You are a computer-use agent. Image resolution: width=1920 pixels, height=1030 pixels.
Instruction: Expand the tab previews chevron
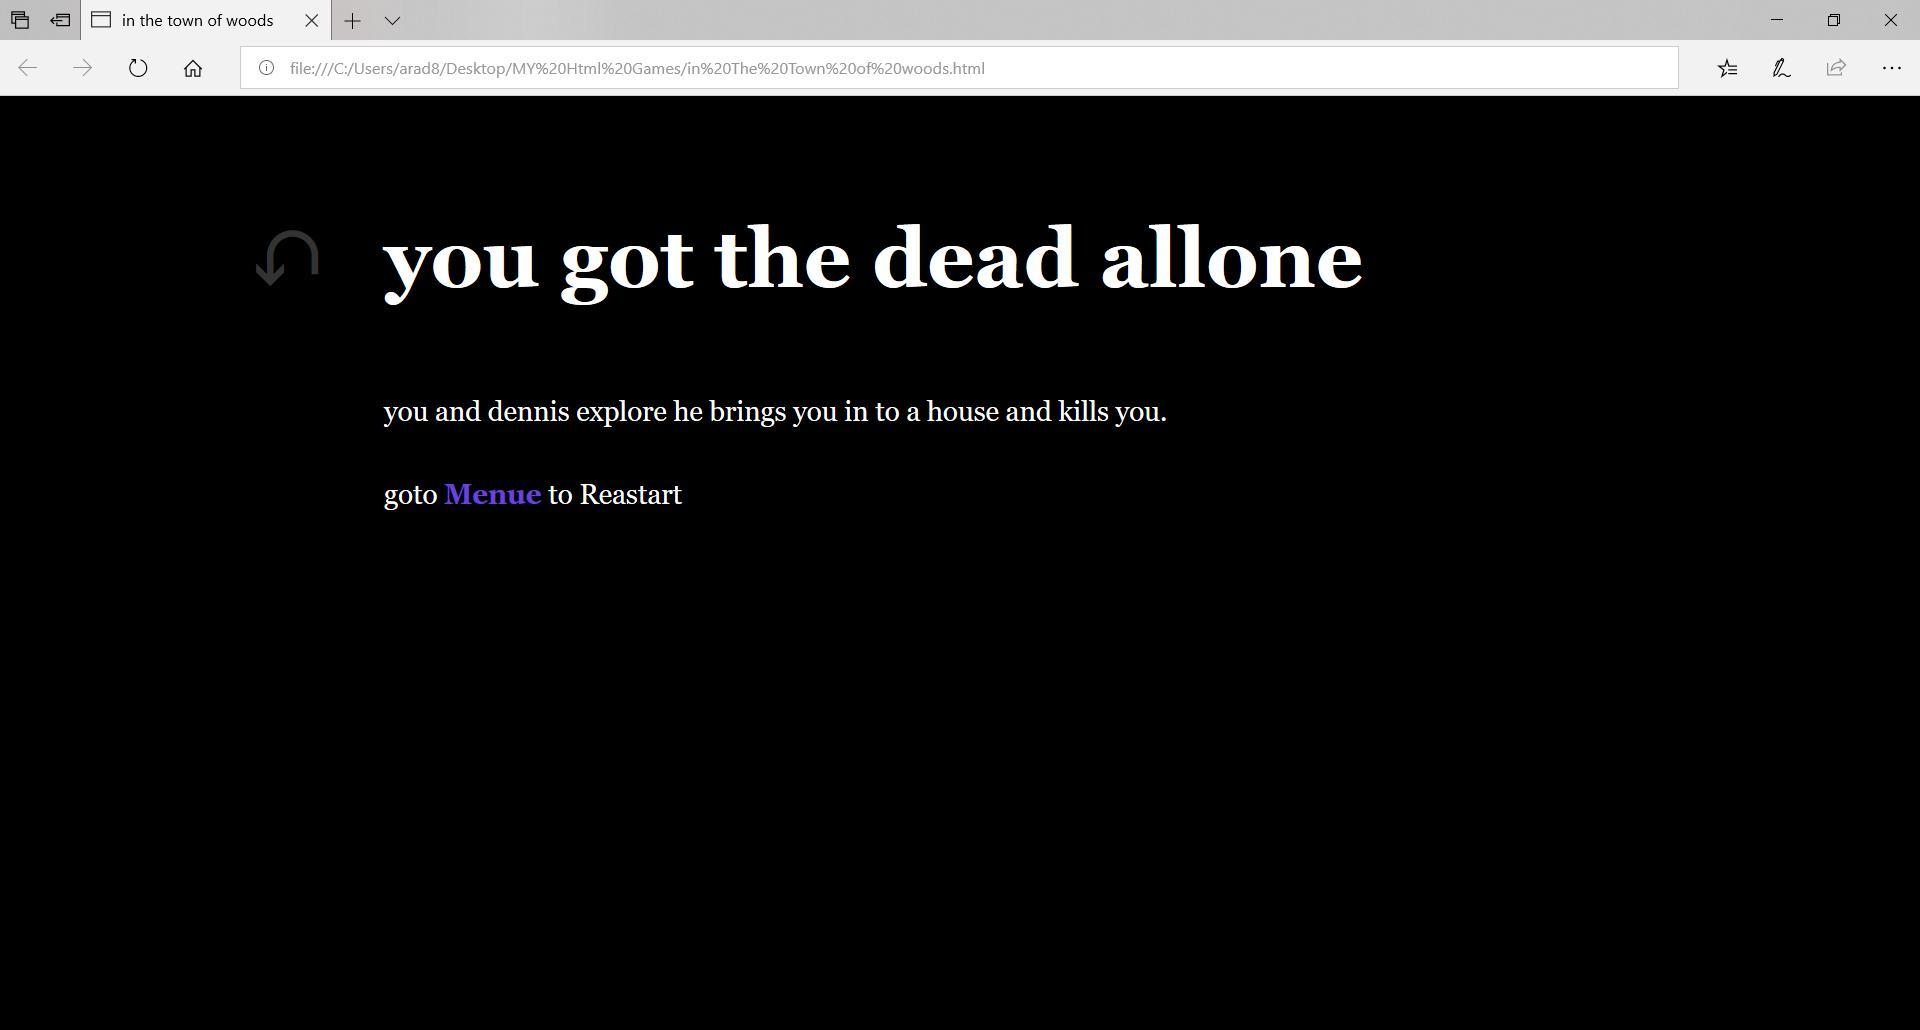tap(392, 20)
